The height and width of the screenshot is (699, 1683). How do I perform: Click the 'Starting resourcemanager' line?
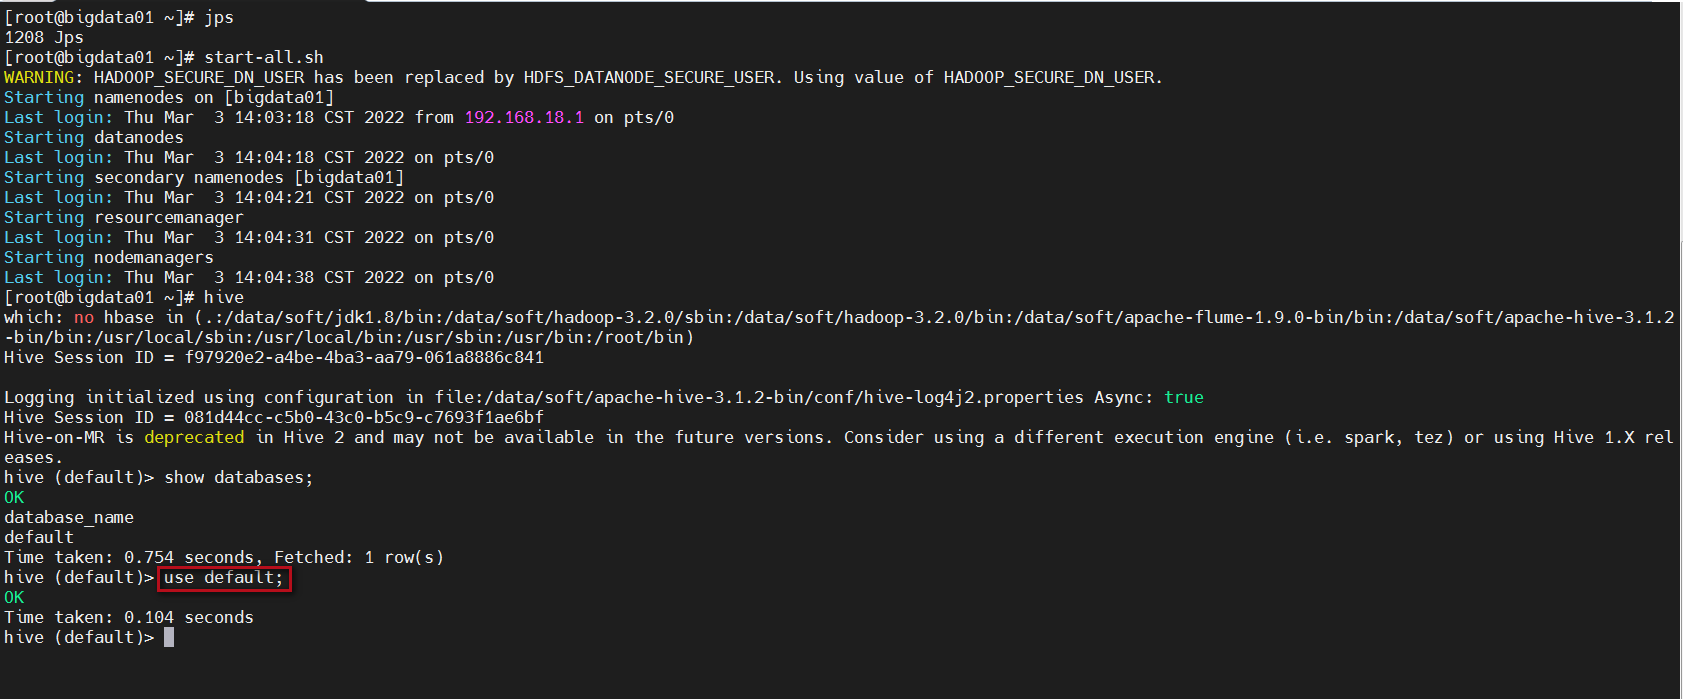124,218
